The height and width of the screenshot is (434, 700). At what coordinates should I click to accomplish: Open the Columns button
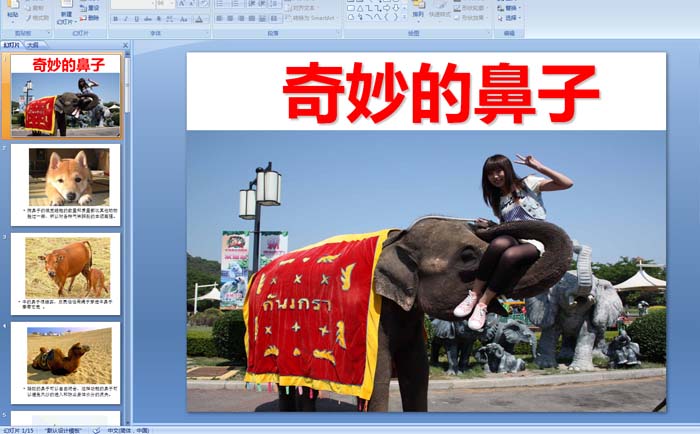coord(275,19)
